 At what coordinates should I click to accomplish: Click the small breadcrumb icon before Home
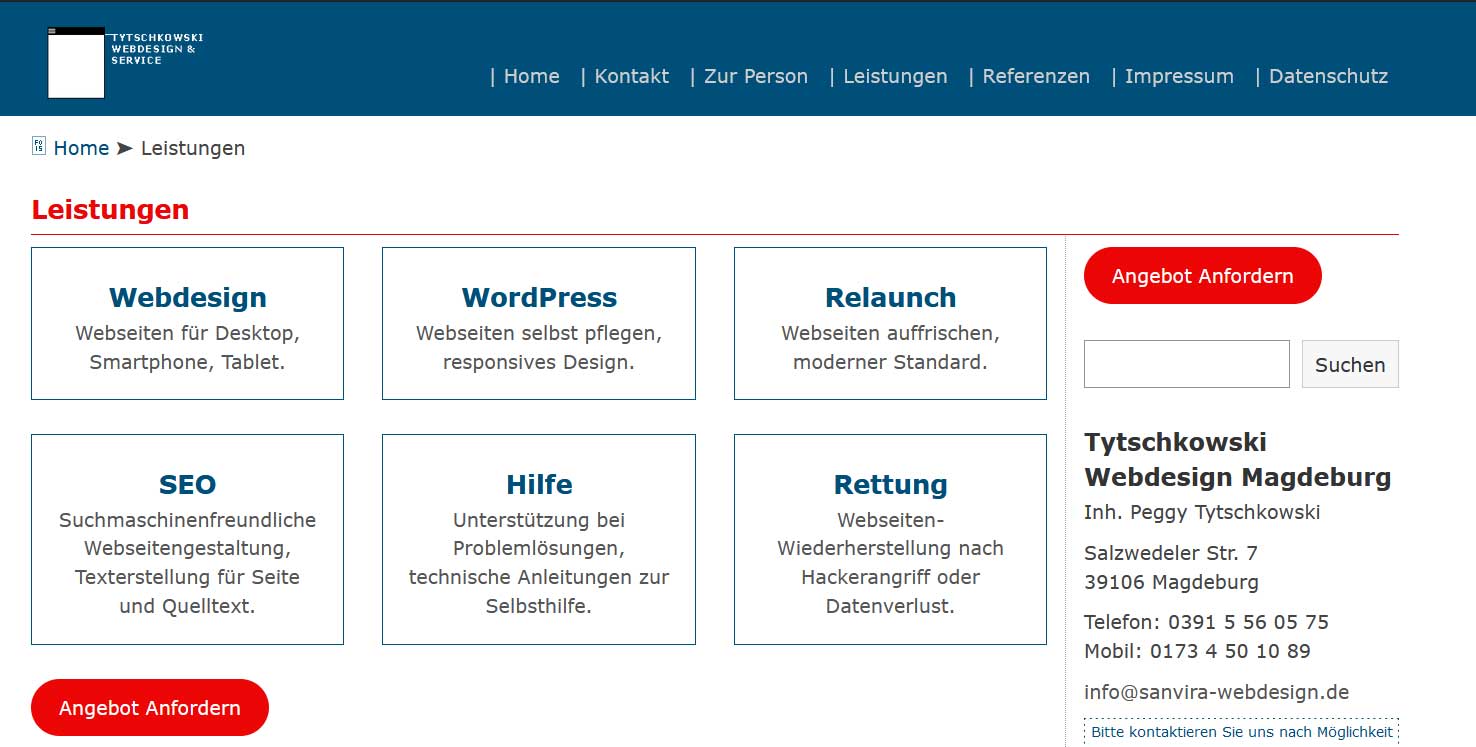(x=39, y=146)
